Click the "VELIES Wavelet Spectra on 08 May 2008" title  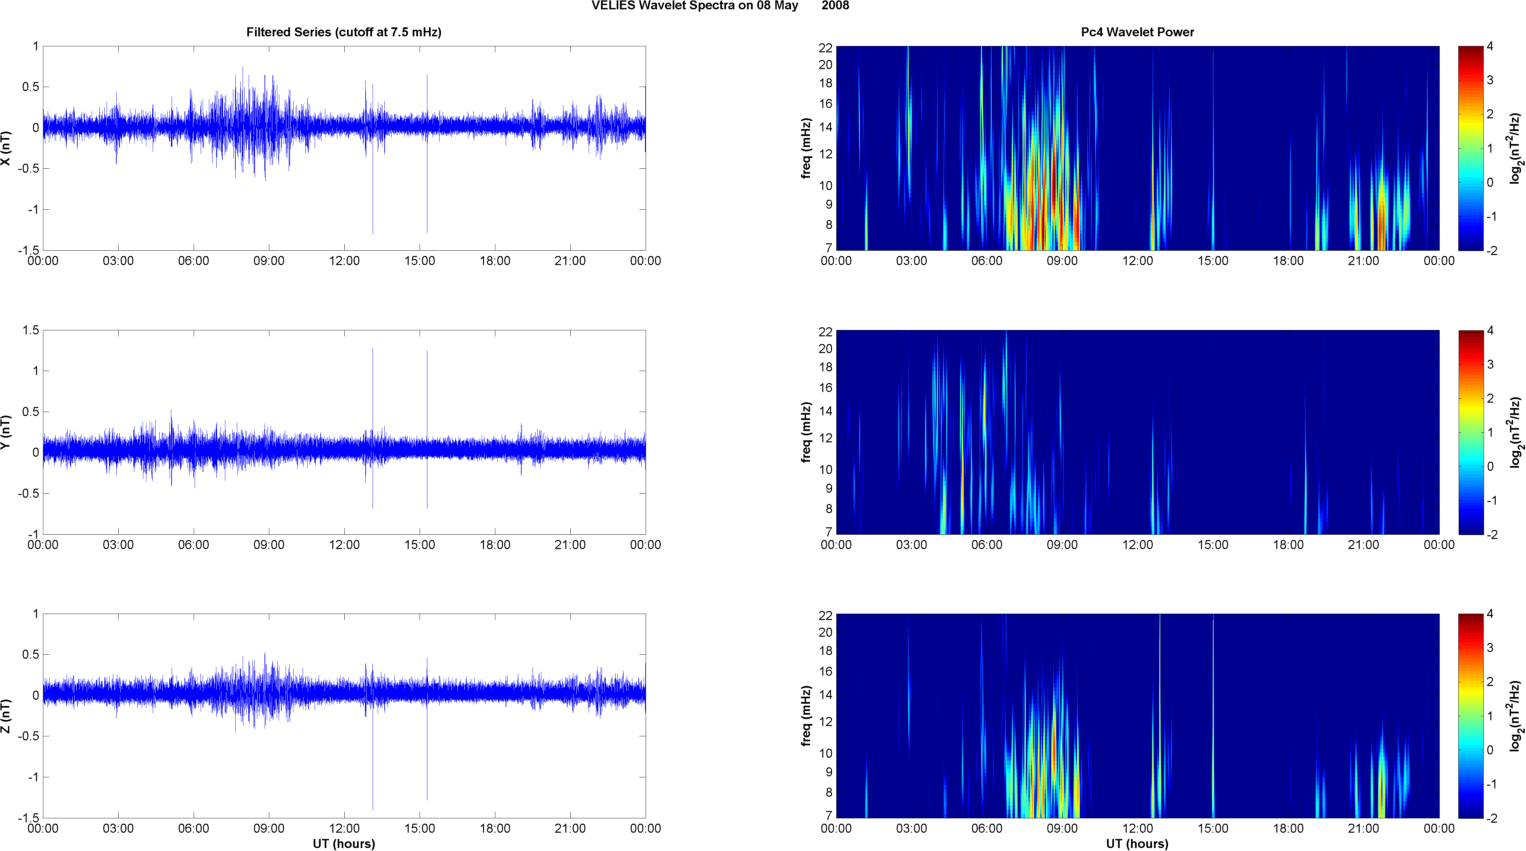(720, 6)
